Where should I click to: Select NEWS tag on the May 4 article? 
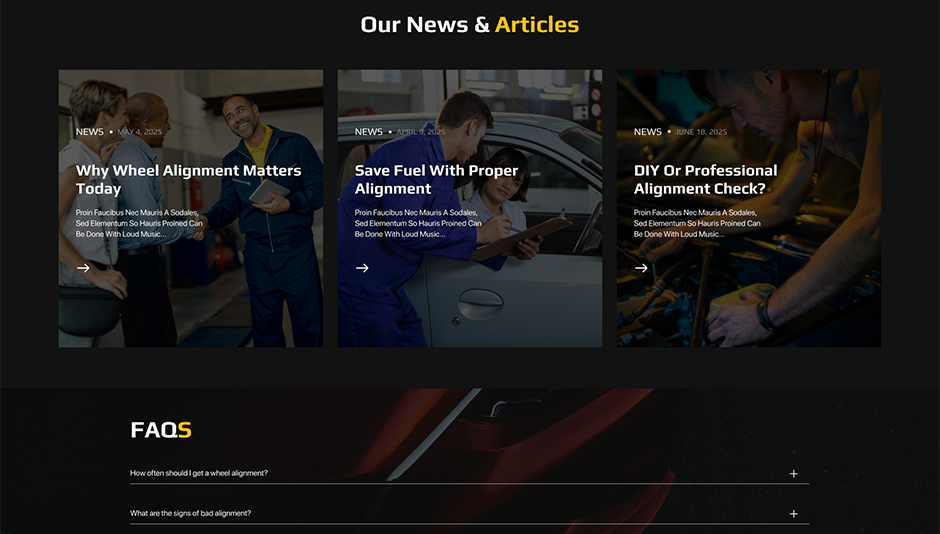89,132
